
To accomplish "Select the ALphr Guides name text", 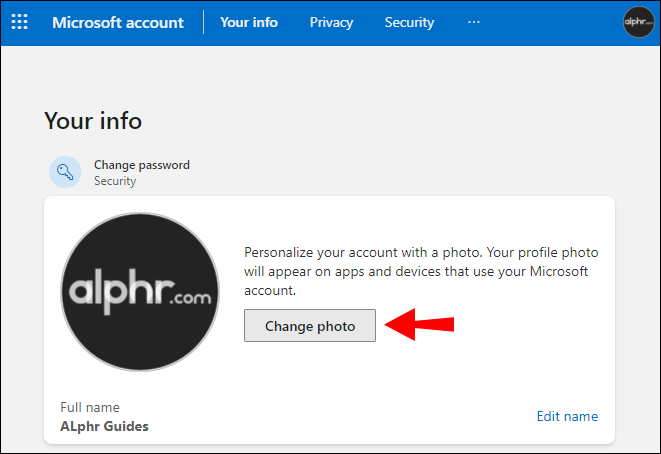I will tap(105, 426).
